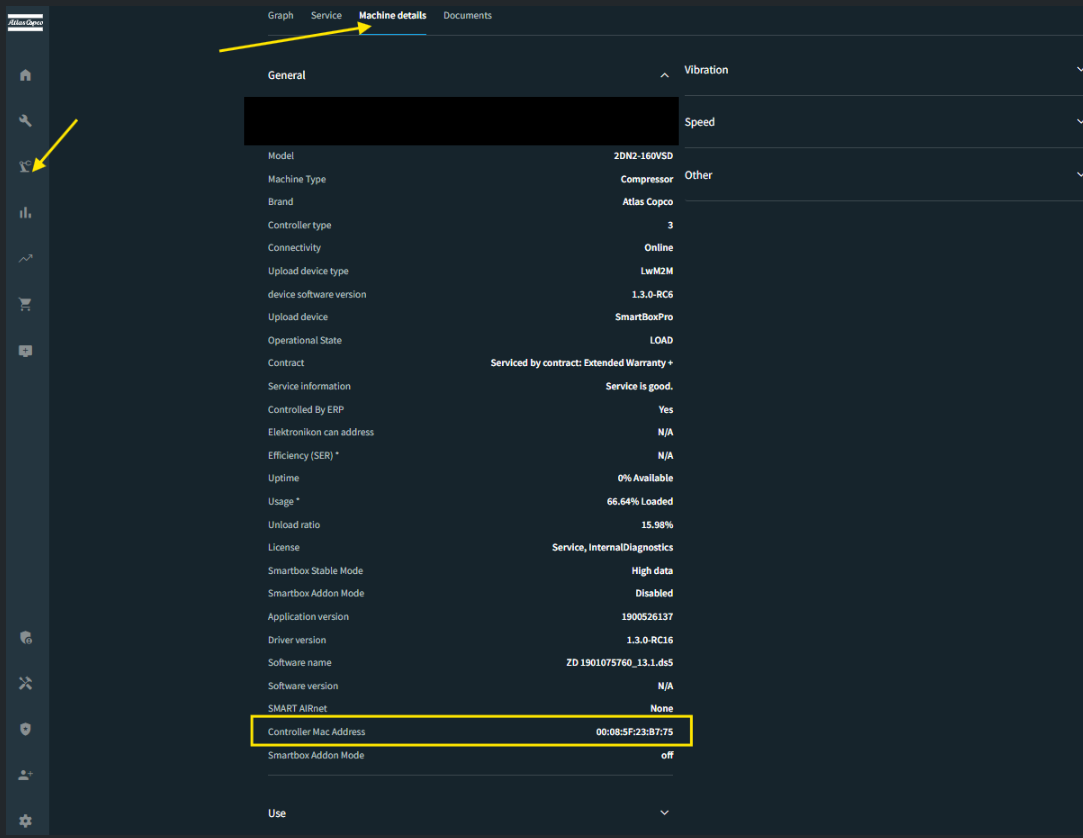Click the Atlas Copco brand value

pyautogui.click(x=648, y=202)
